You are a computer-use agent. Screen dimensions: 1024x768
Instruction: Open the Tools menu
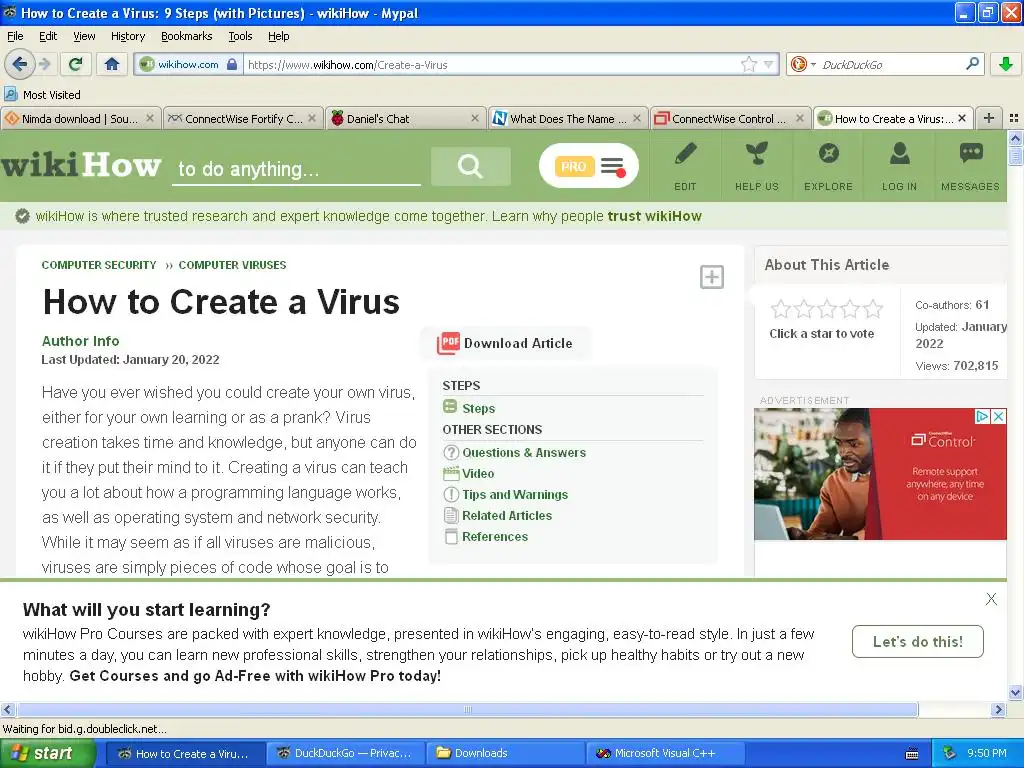pos(240,36)
